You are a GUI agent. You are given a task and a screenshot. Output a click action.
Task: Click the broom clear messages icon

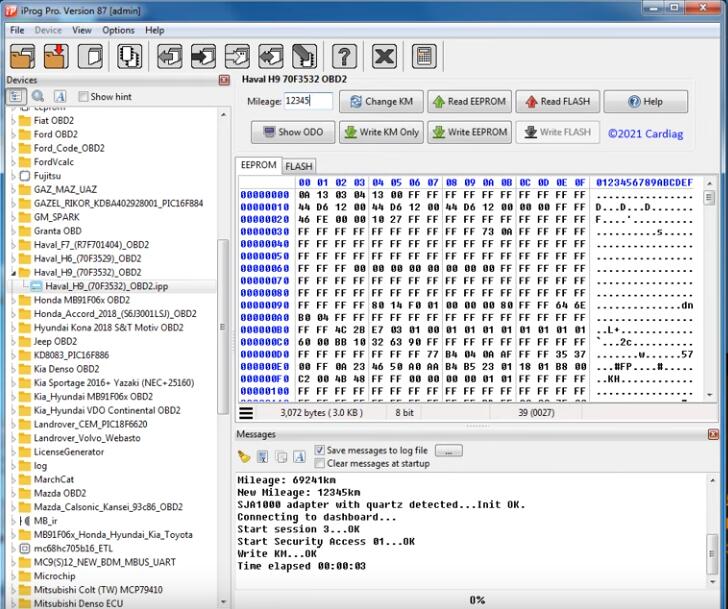pos(244,457)
